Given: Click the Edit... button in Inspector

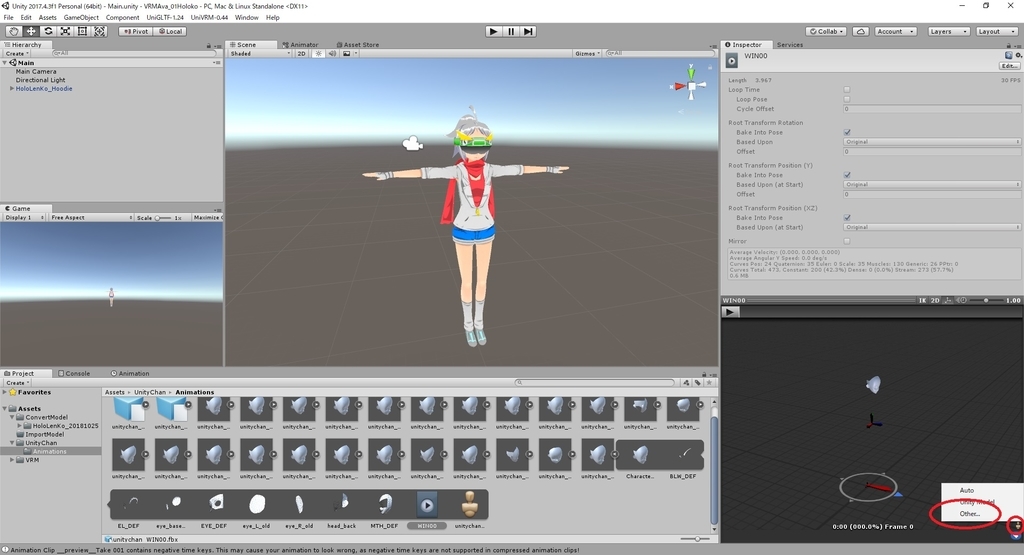Looking at the screenshot, I should [x=1008, y=66].
